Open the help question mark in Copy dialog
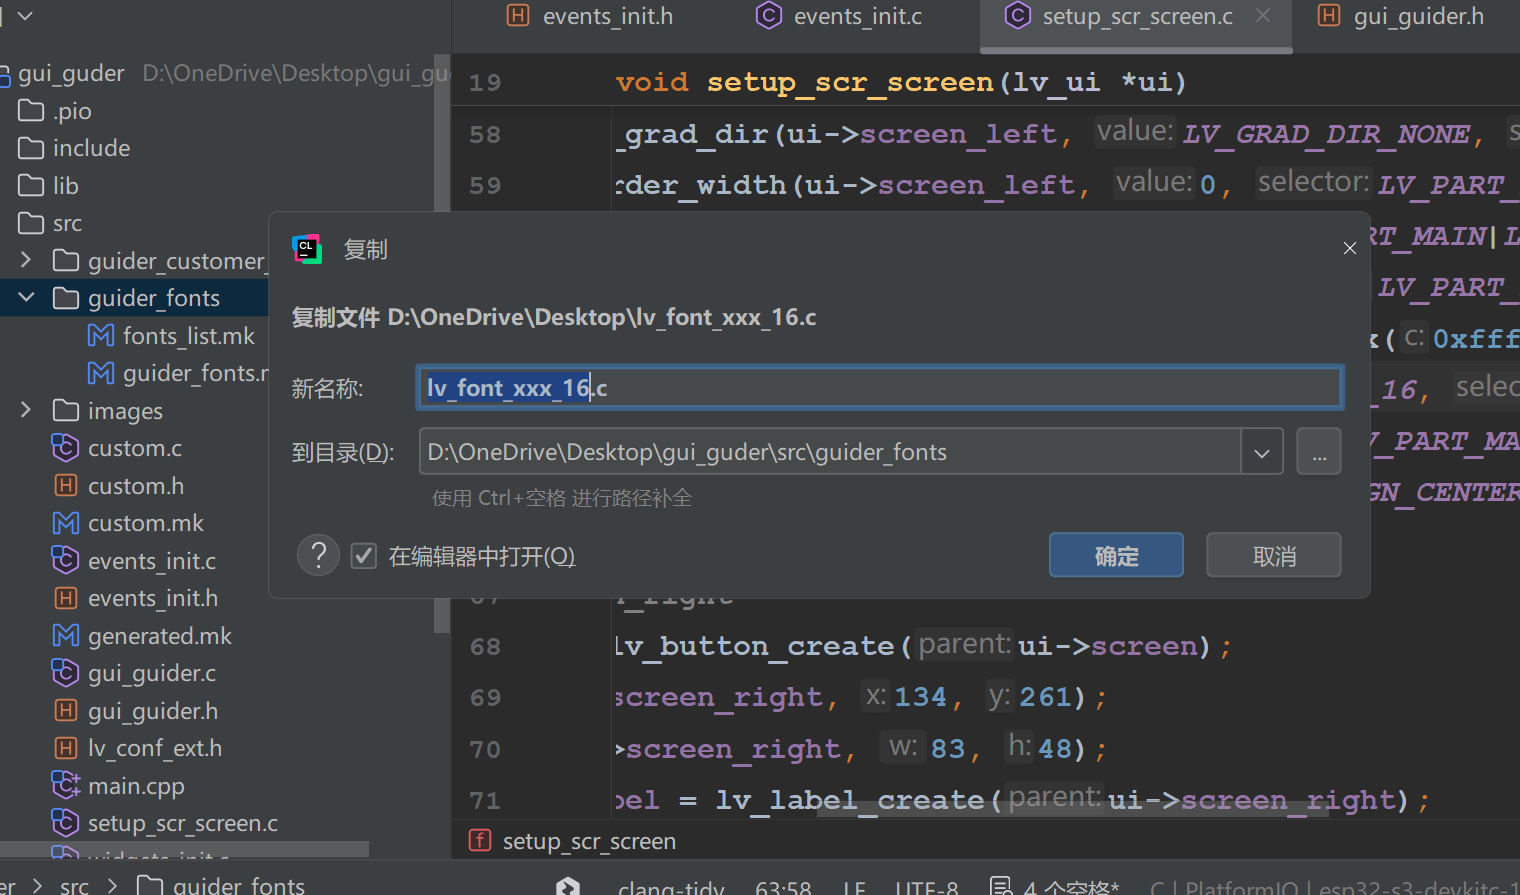 (x=319, y=555)
